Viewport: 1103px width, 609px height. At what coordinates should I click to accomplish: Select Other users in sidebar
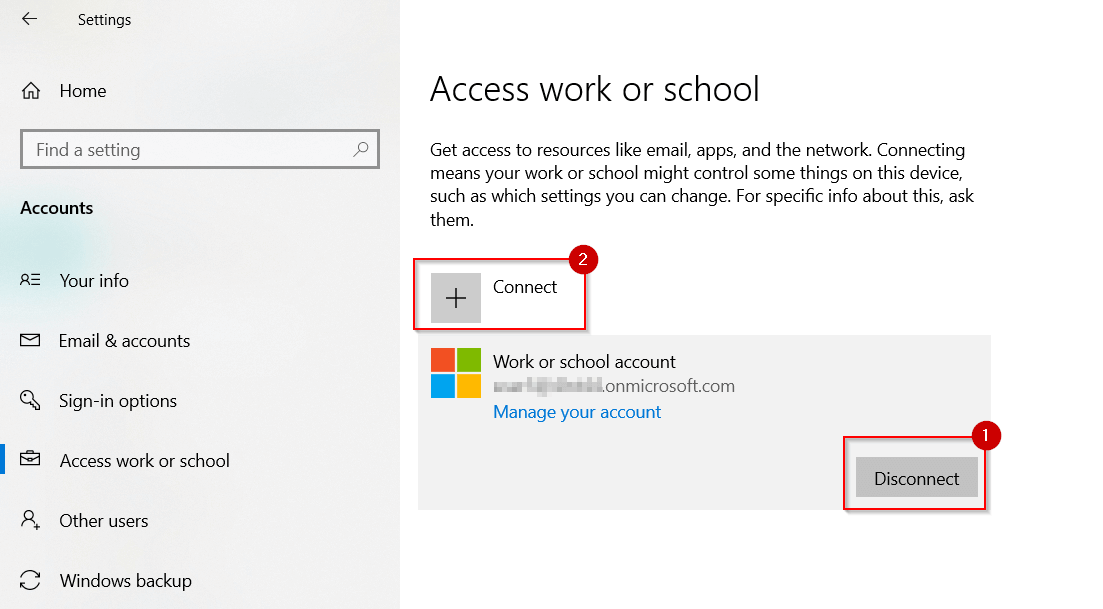[104, 521]
